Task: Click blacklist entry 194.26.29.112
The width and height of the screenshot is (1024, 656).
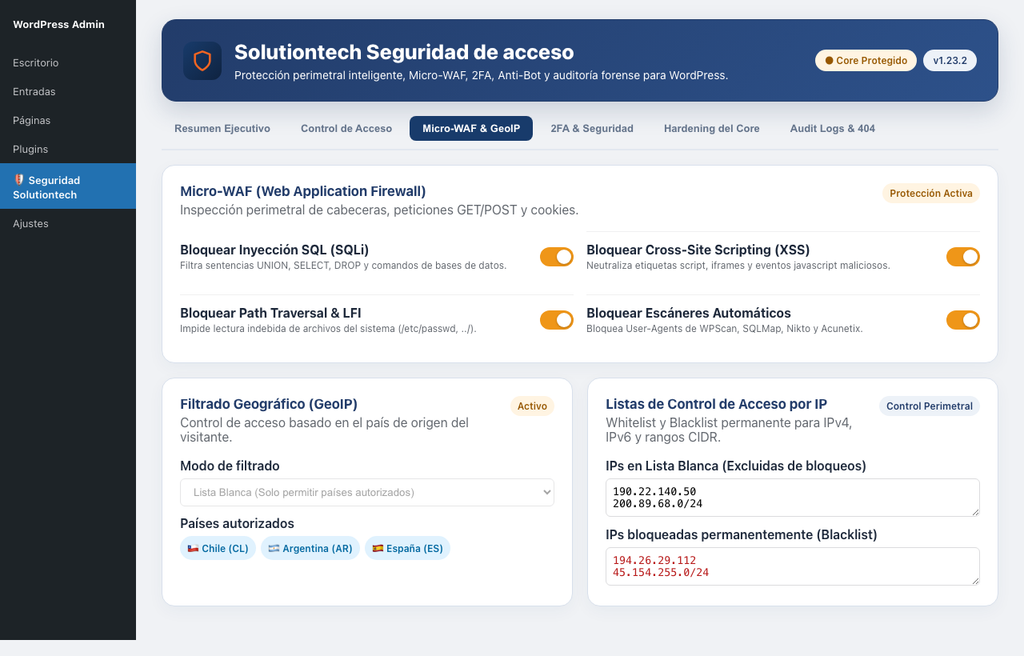Action: point(654,560)
